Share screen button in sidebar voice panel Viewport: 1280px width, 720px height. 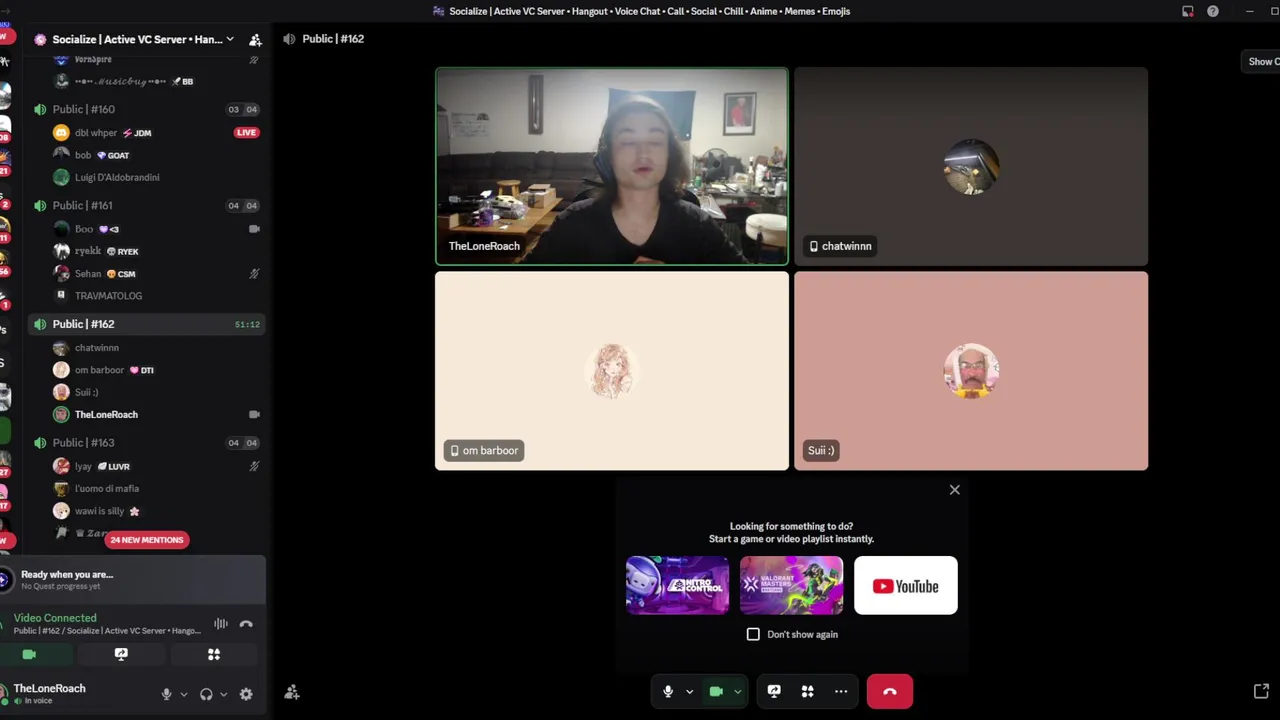click(x=121, y=654)
